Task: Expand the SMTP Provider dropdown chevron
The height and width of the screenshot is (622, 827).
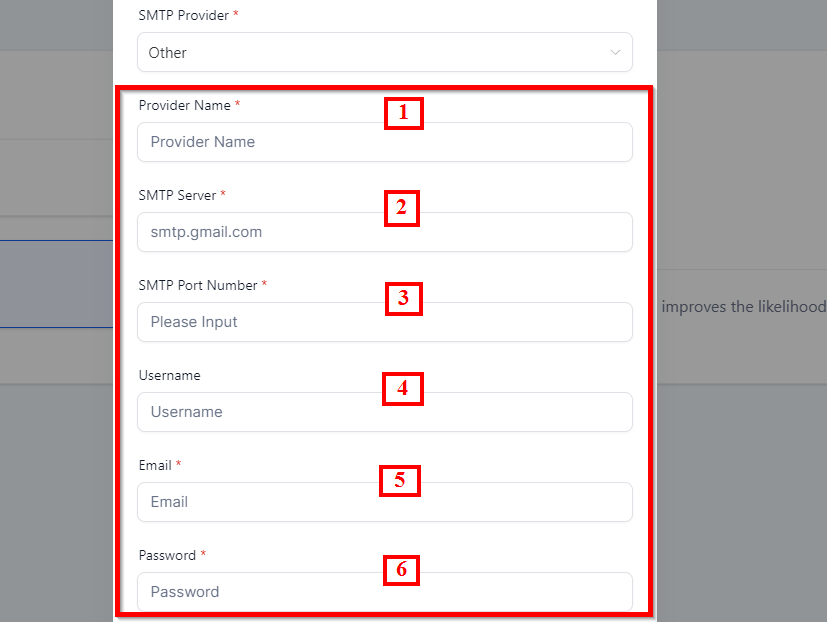Action: 615,53
